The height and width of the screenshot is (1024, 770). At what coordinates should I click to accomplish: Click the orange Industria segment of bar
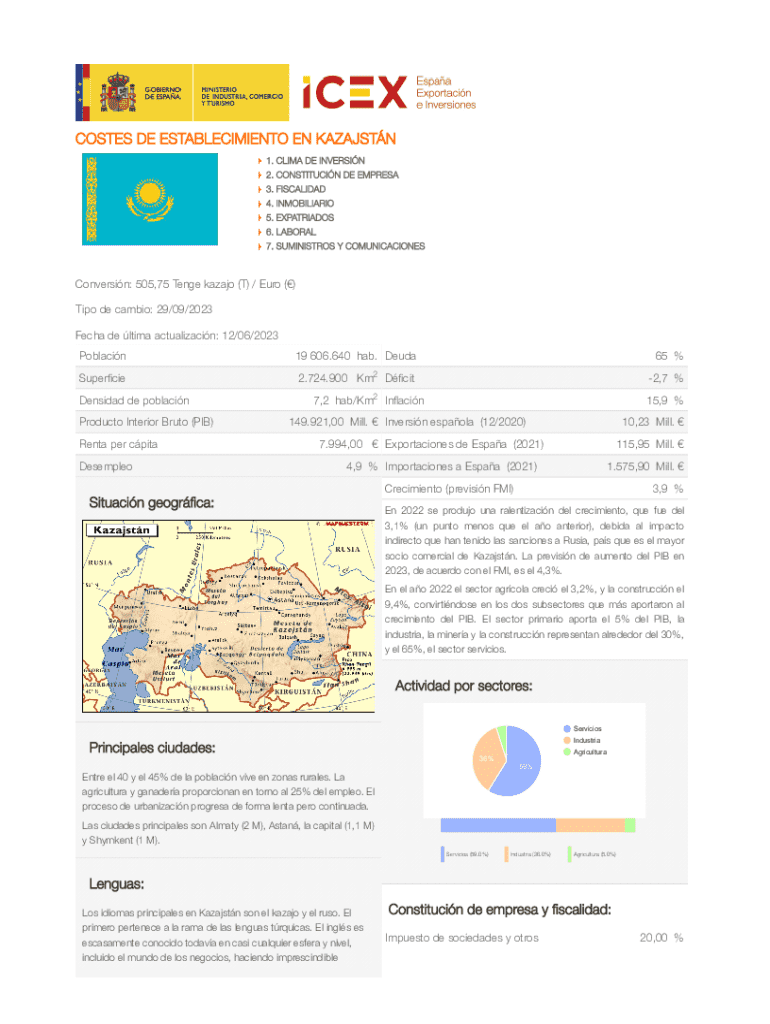pos(590,825)
